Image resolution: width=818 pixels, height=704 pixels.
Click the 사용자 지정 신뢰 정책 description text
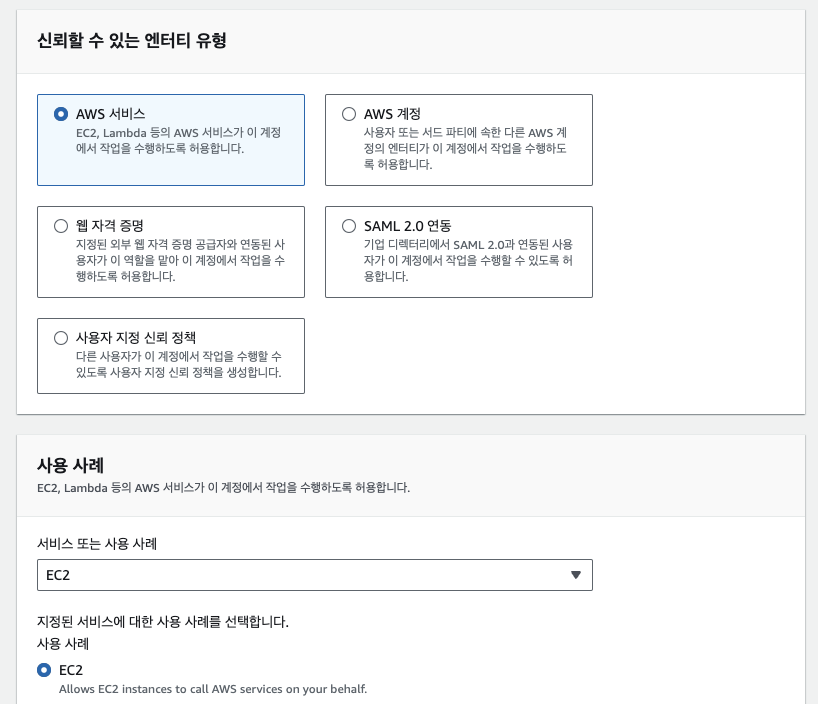pyautogui.click(x=179, y=364)
